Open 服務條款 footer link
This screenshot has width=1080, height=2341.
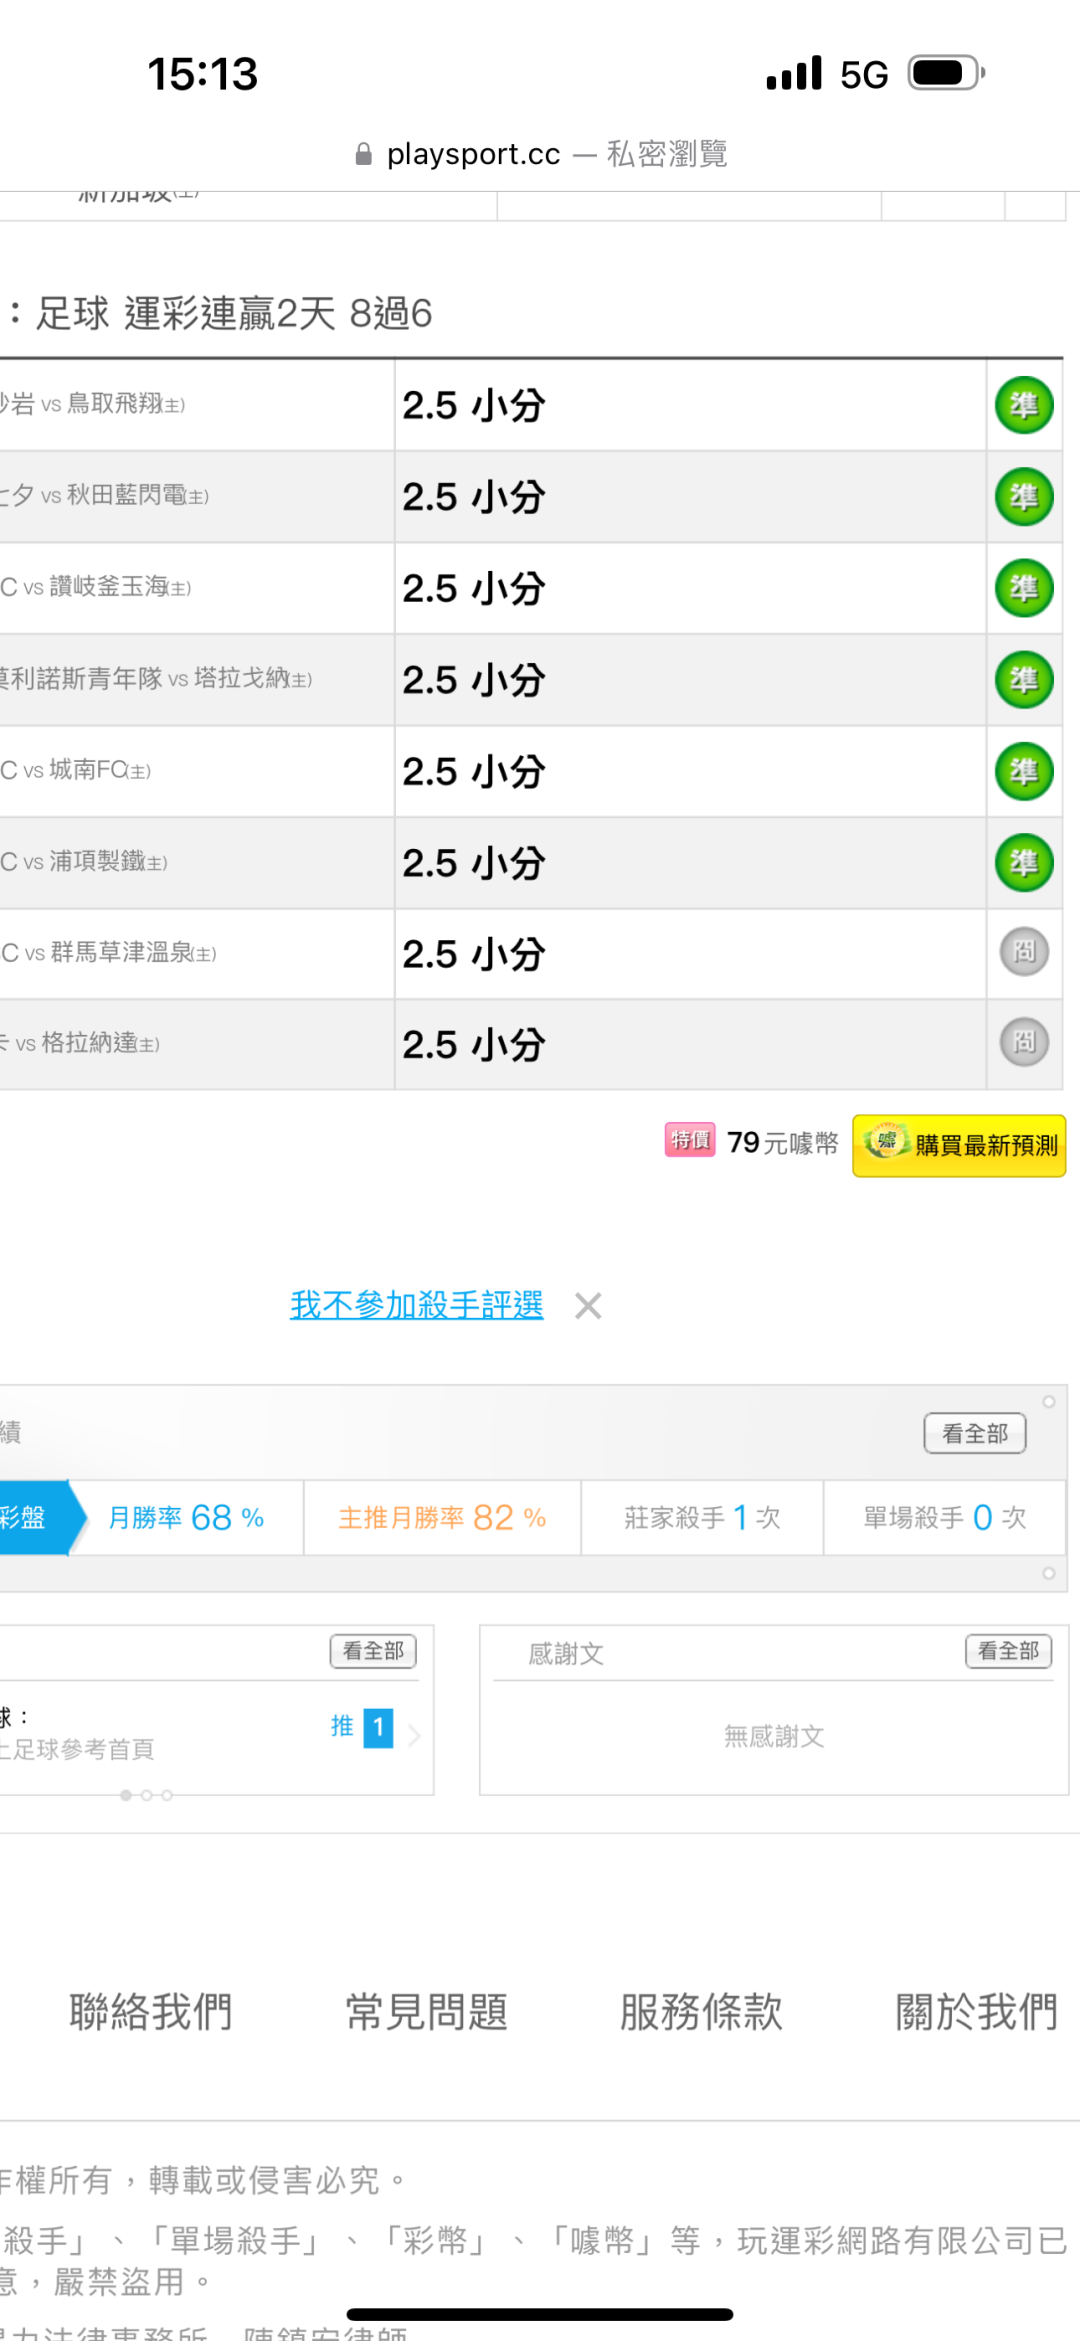coord(701,2011)
